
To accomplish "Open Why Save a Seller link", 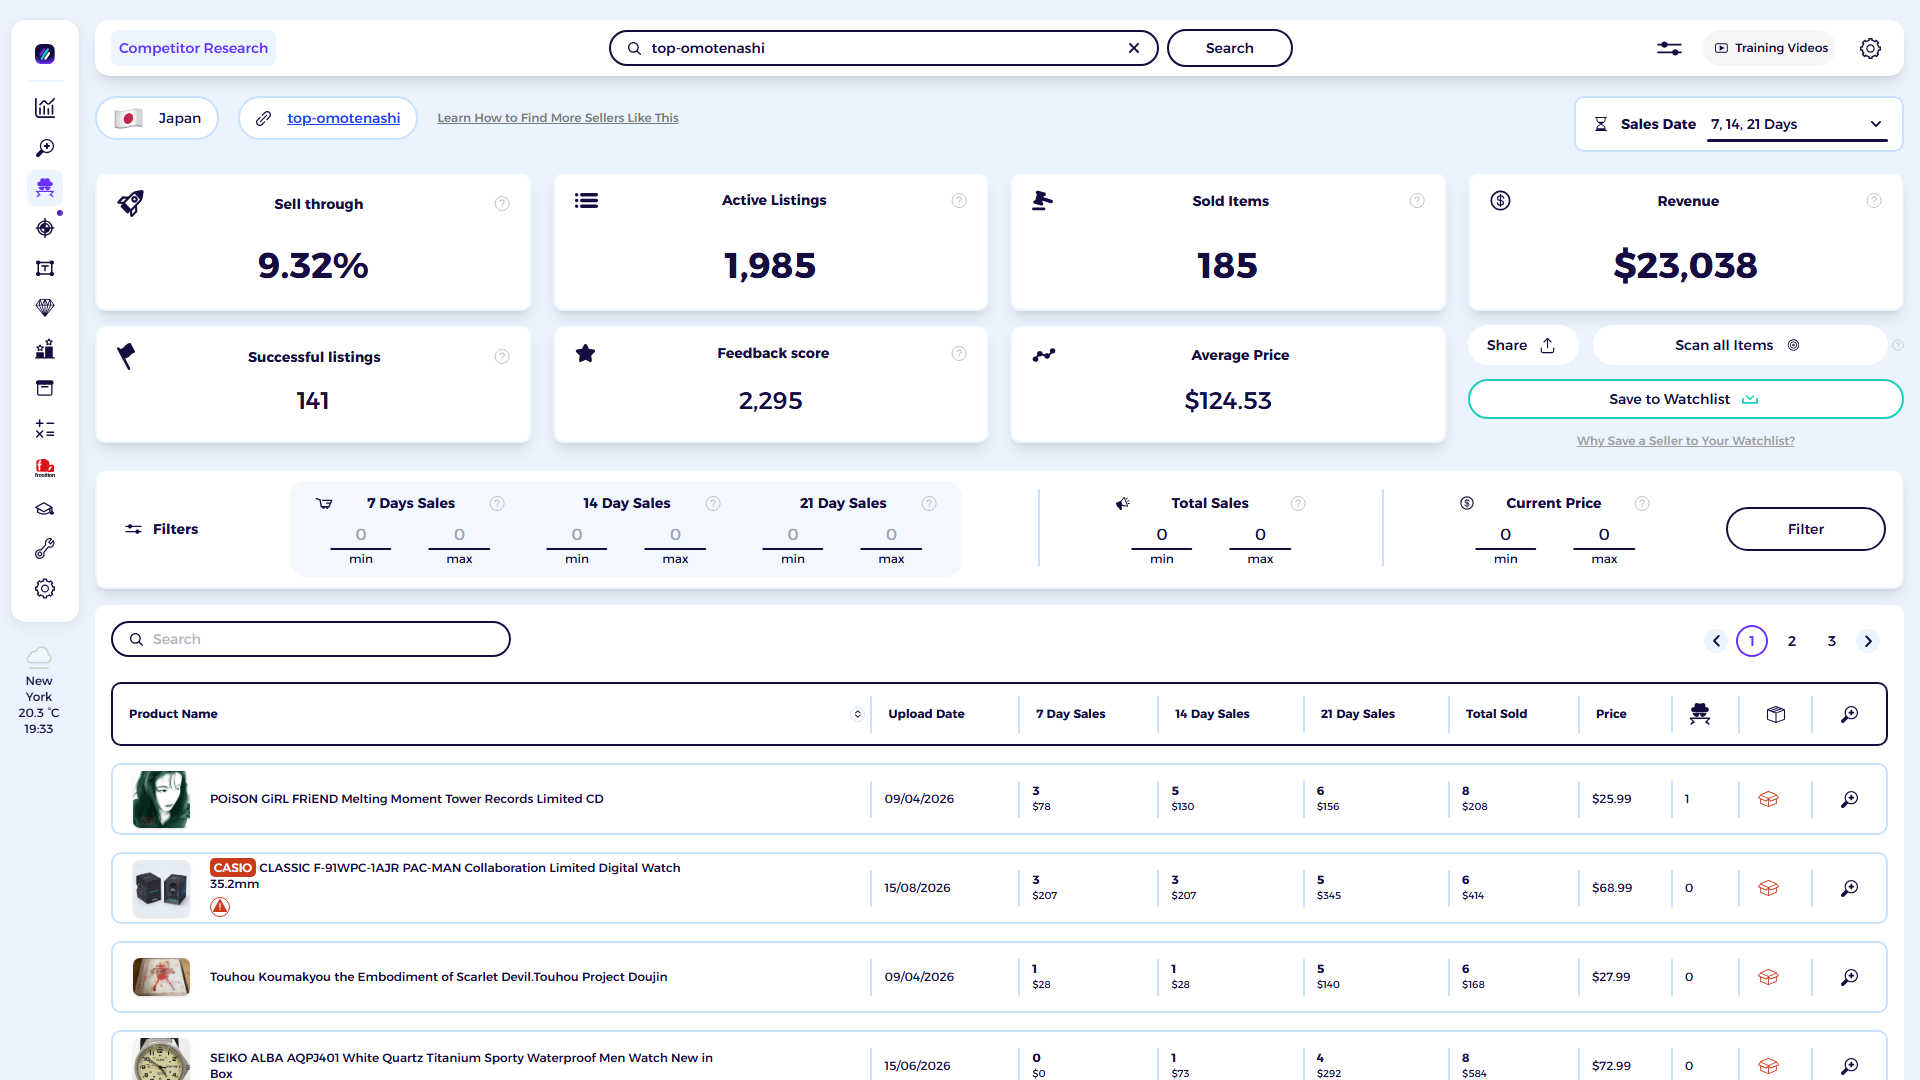I will pyautogui.click(x=1686, y=441).
